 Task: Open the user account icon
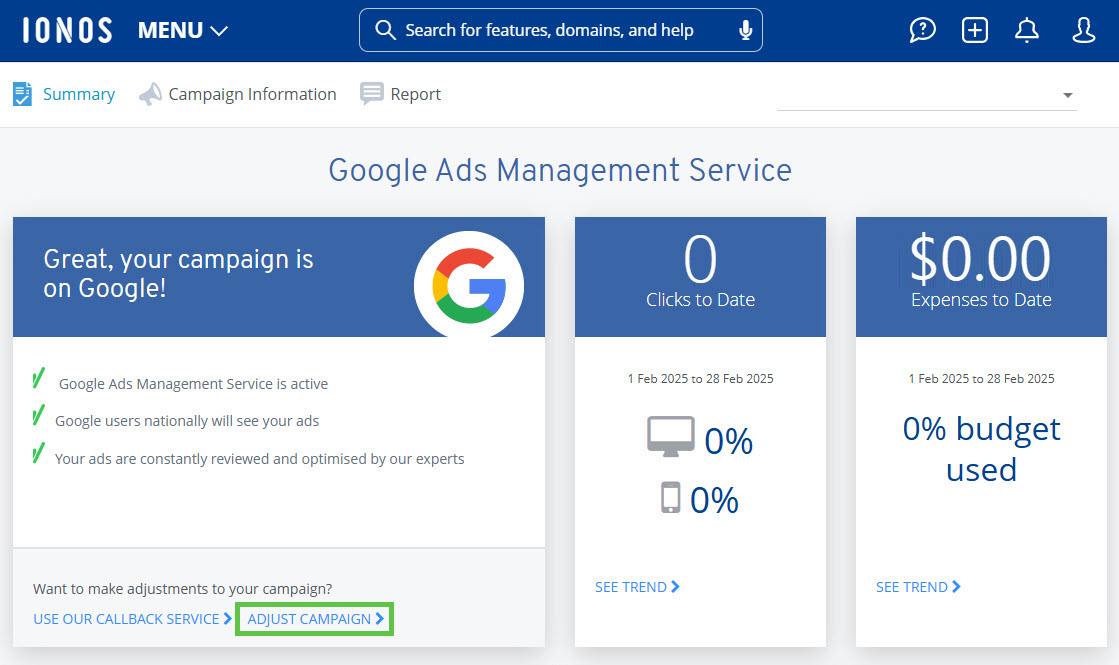tap(1084, 30)
